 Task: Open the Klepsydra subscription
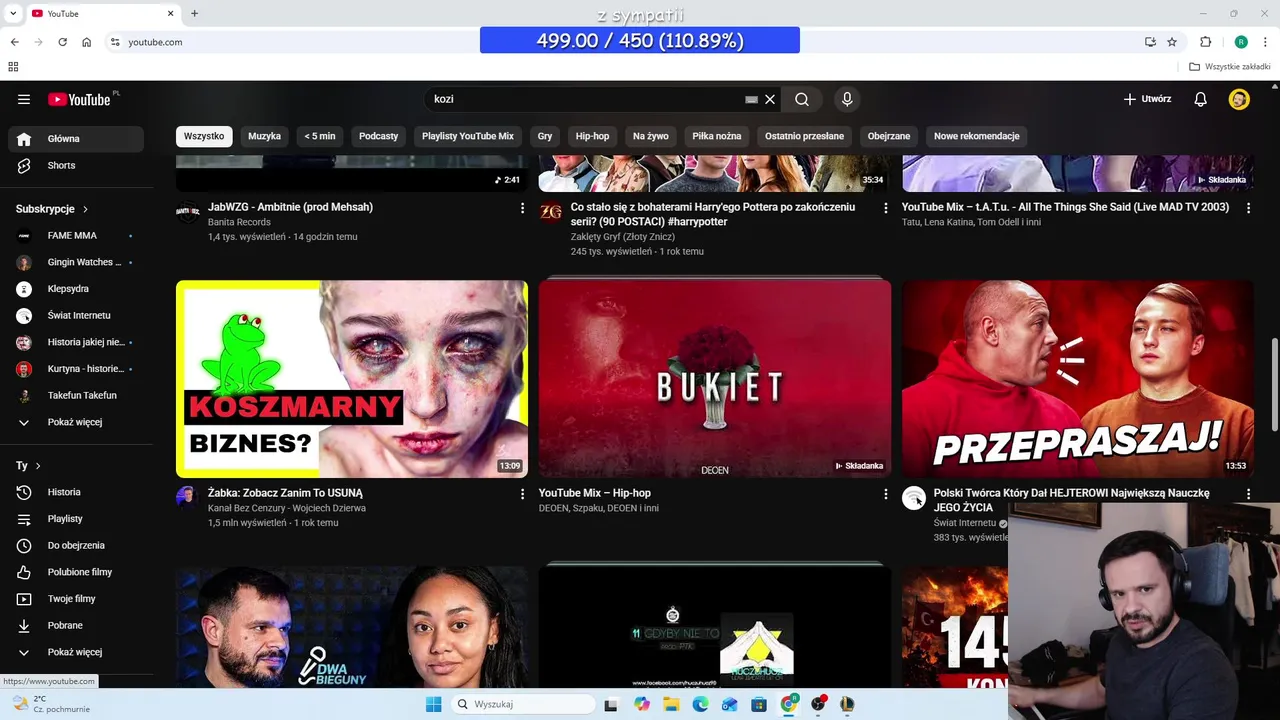(76, 289)
